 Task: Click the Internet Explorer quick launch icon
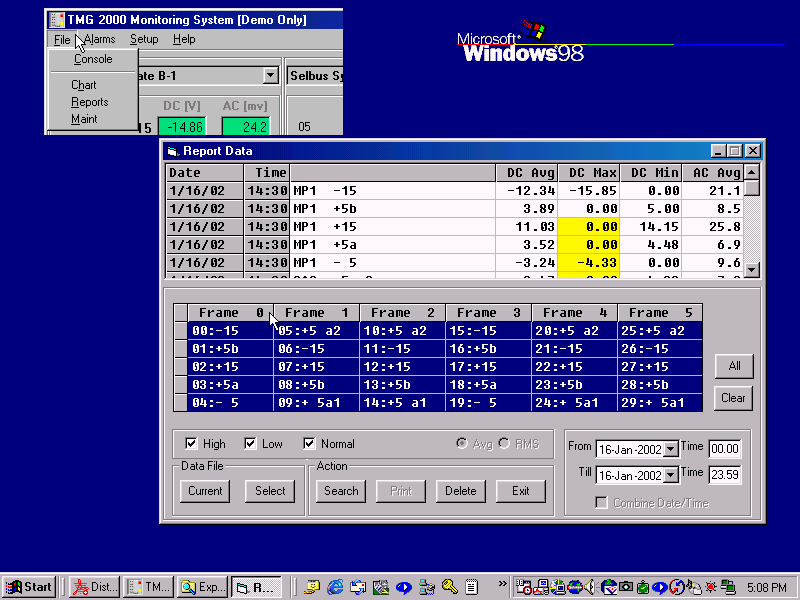point(336,587)
